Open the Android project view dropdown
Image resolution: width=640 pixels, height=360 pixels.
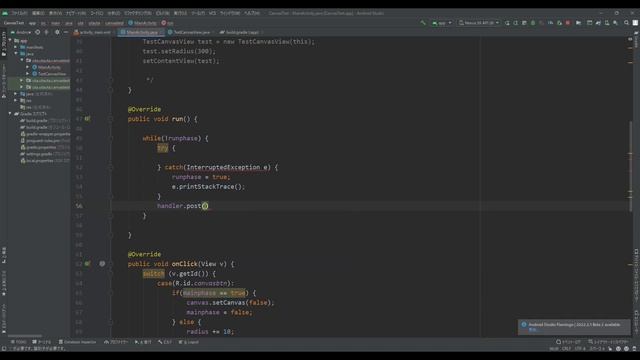(20, 32)
